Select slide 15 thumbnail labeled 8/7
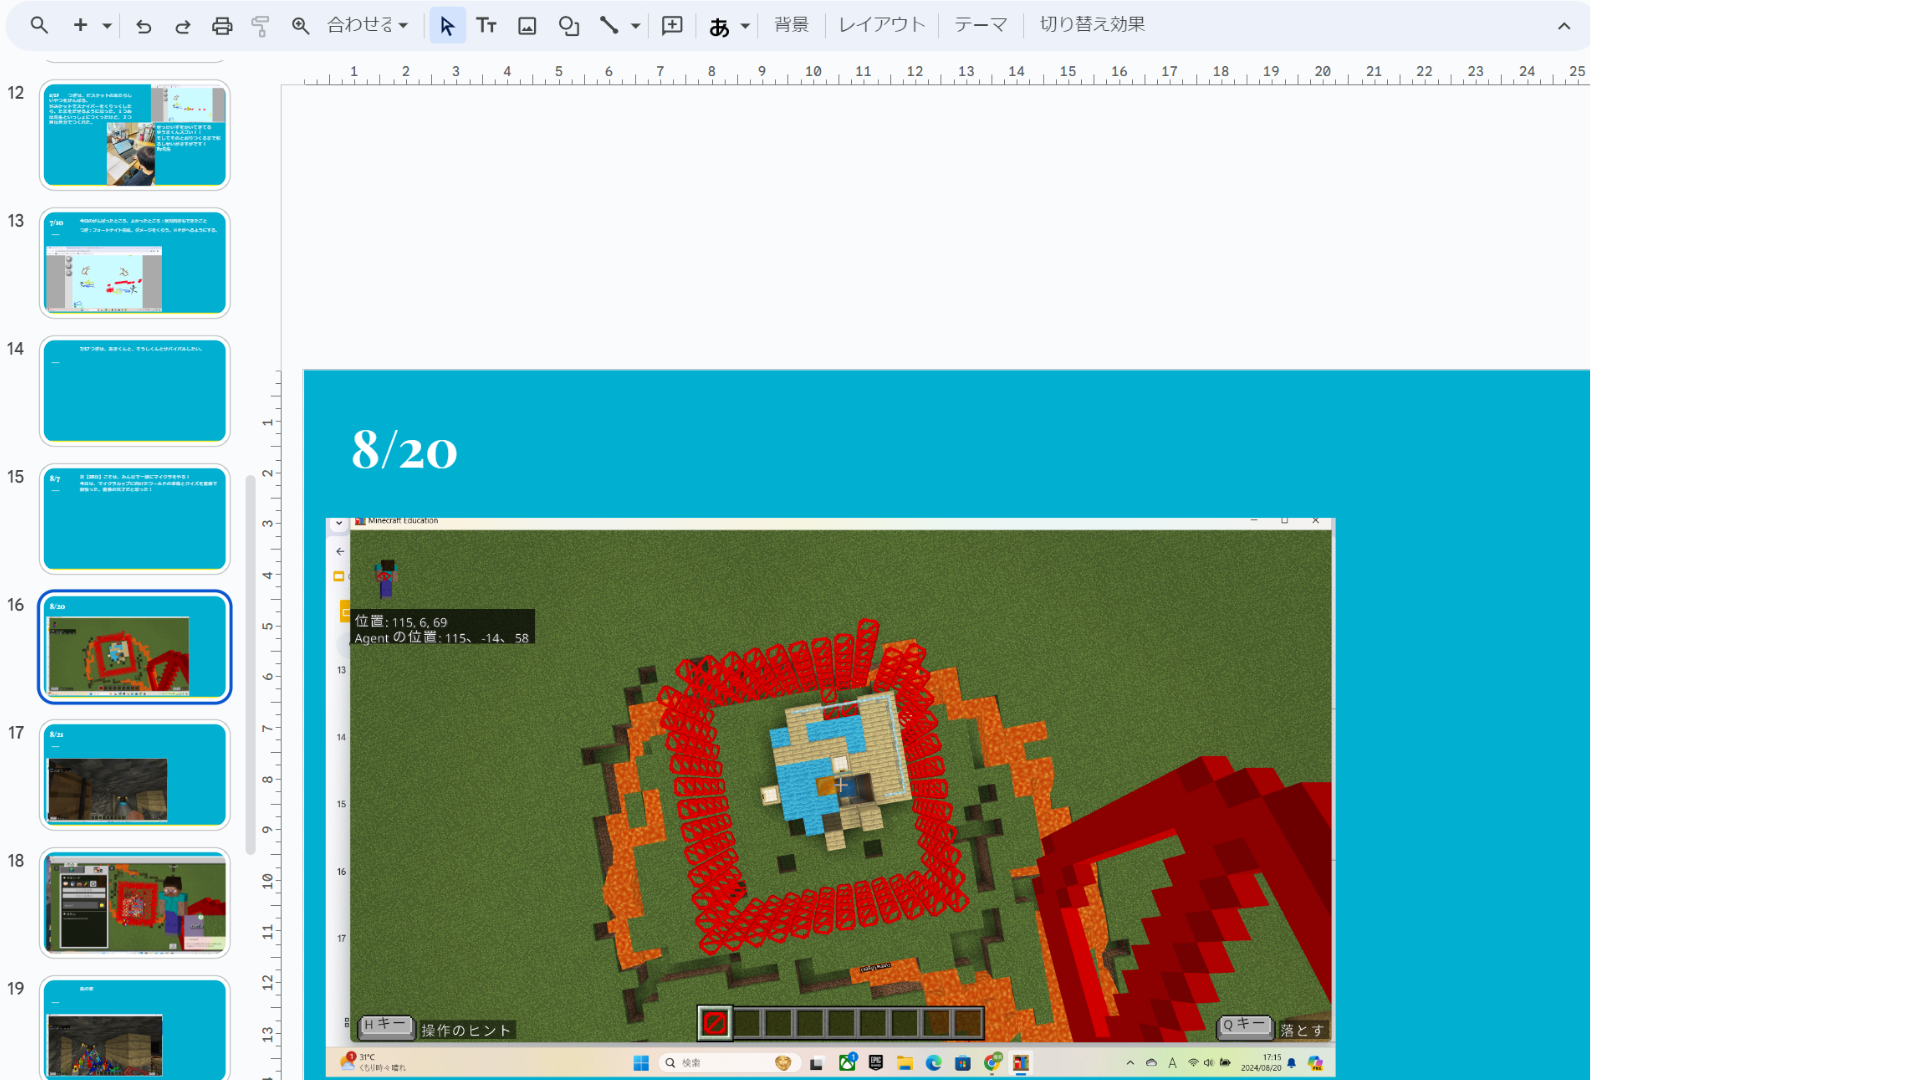1920x1080 pixels. pyautogui.click(x=135, y=519)
